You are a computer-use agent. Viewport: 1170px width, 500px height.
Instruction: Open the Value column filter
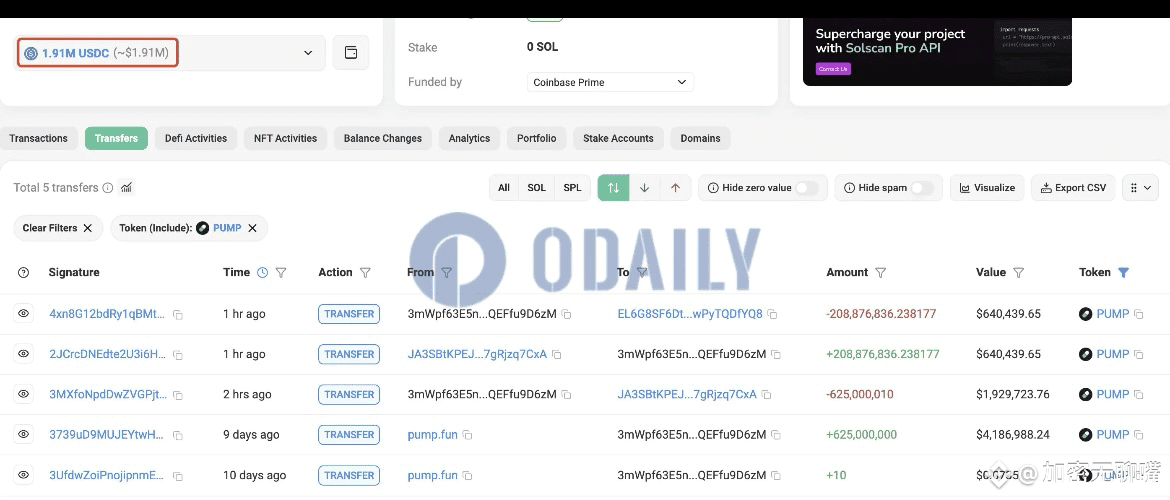1019,273
